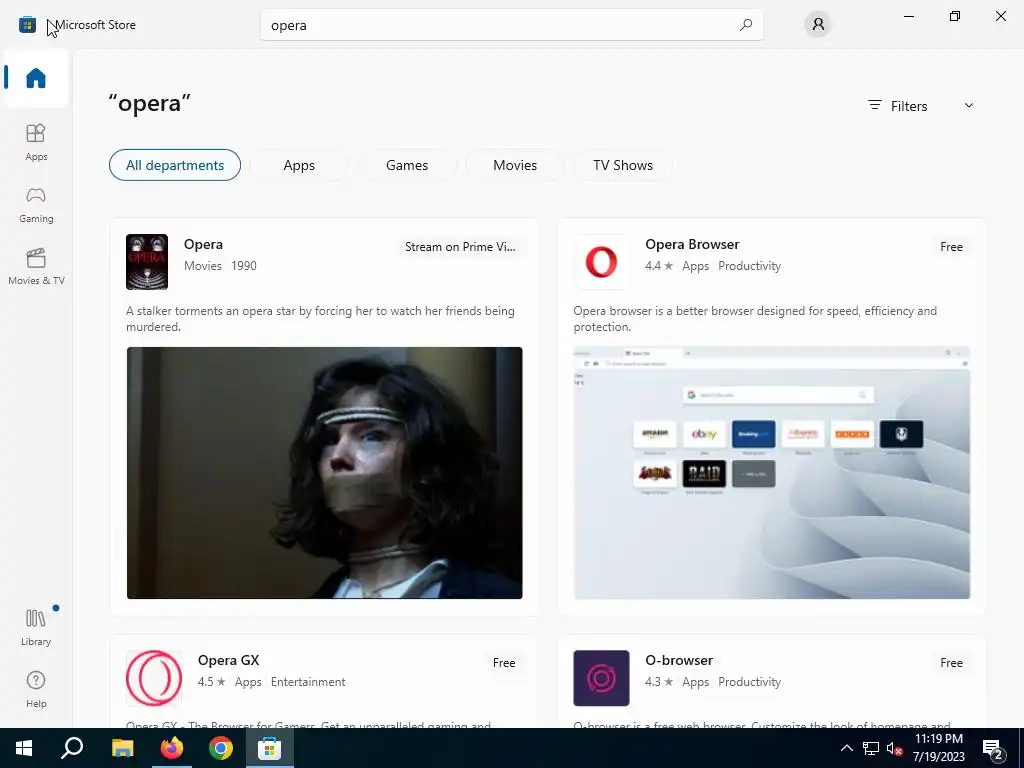1024x768 pixels.
Task: Select the Apps filter tab
Action: (299, 165)
